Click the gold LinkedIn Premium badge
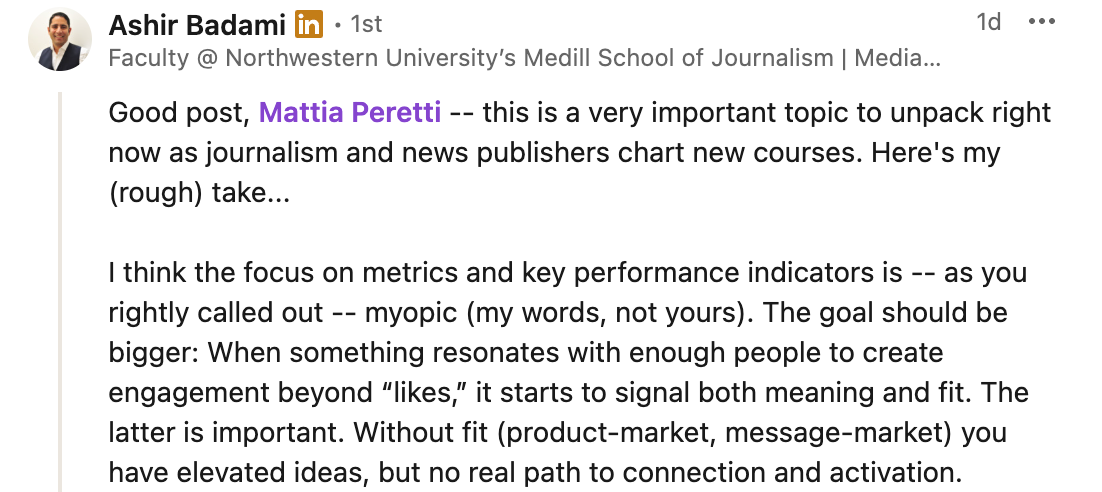 point(310,23)
